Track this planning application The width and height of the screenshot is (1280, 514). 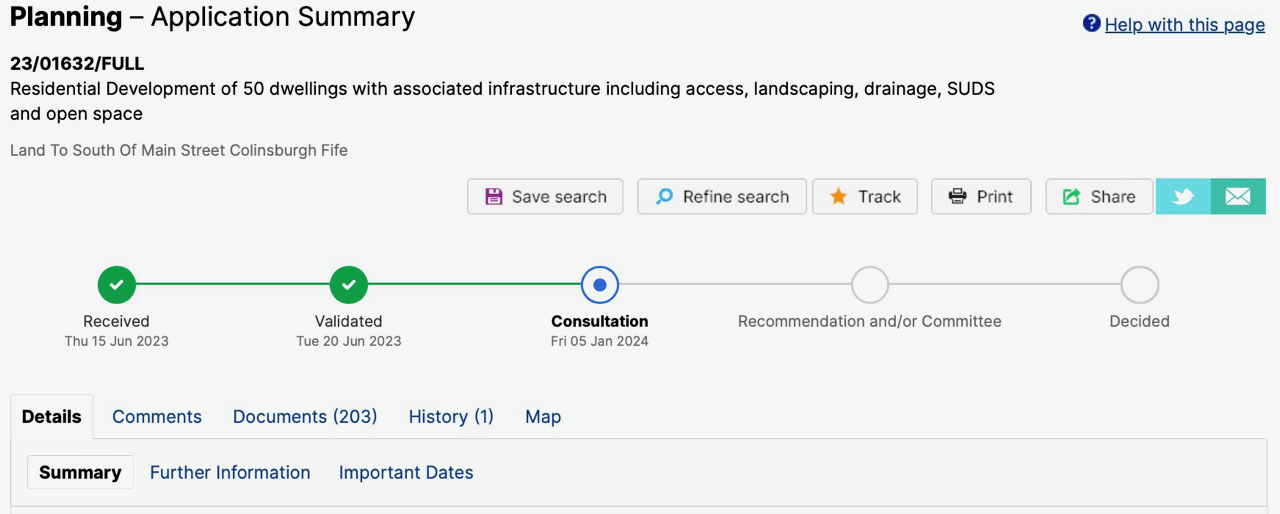coord(866,197)
